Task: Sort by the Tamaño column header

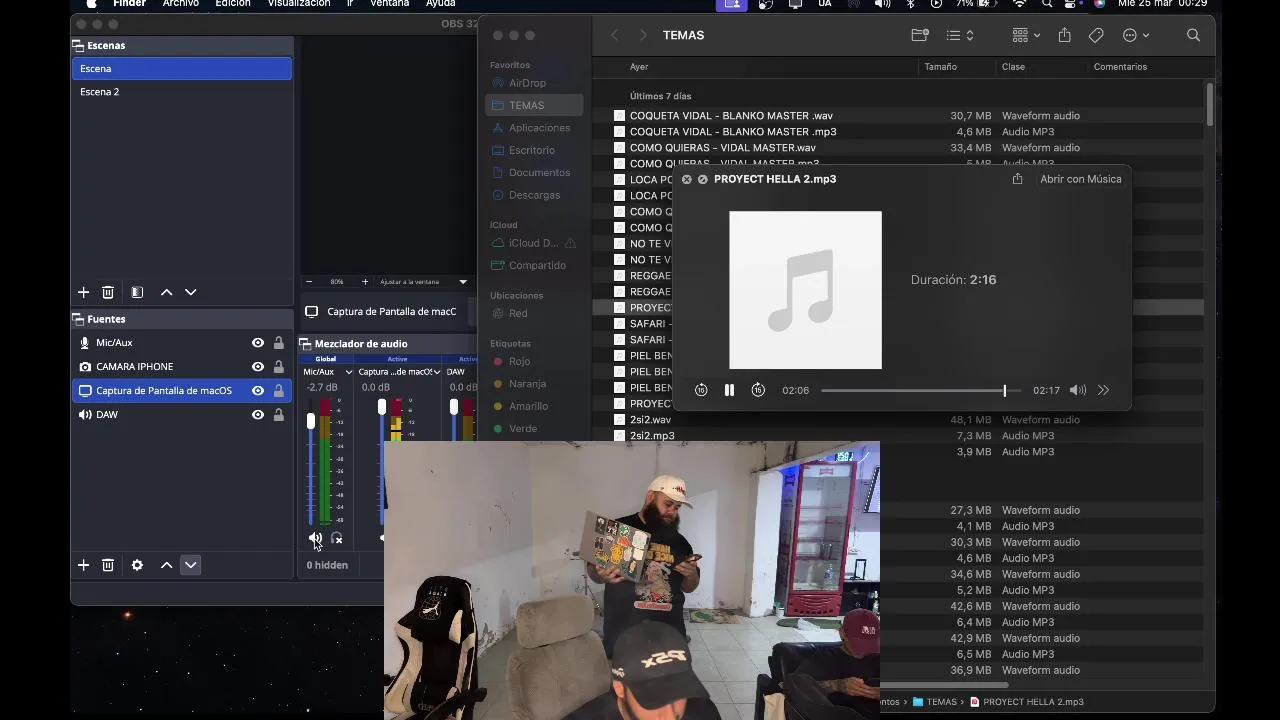Action: 940,67
